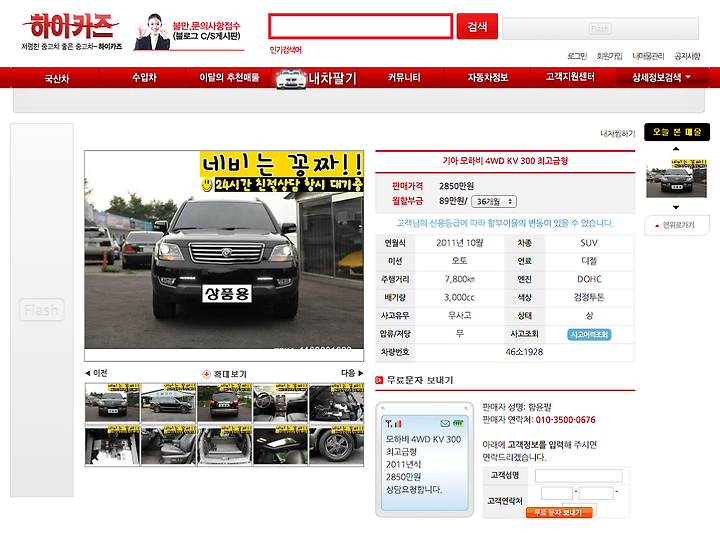
Task: Click the phone preview message box
Action: tap(425, 463)
